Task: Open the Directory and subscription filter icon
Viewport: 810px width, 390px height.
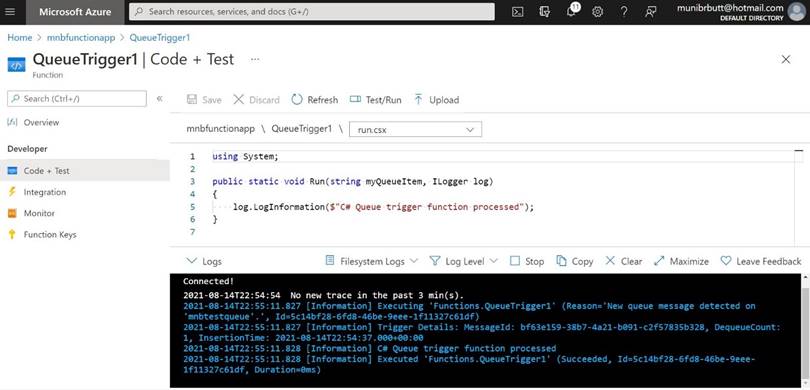Action: click(x=544, y=12)
